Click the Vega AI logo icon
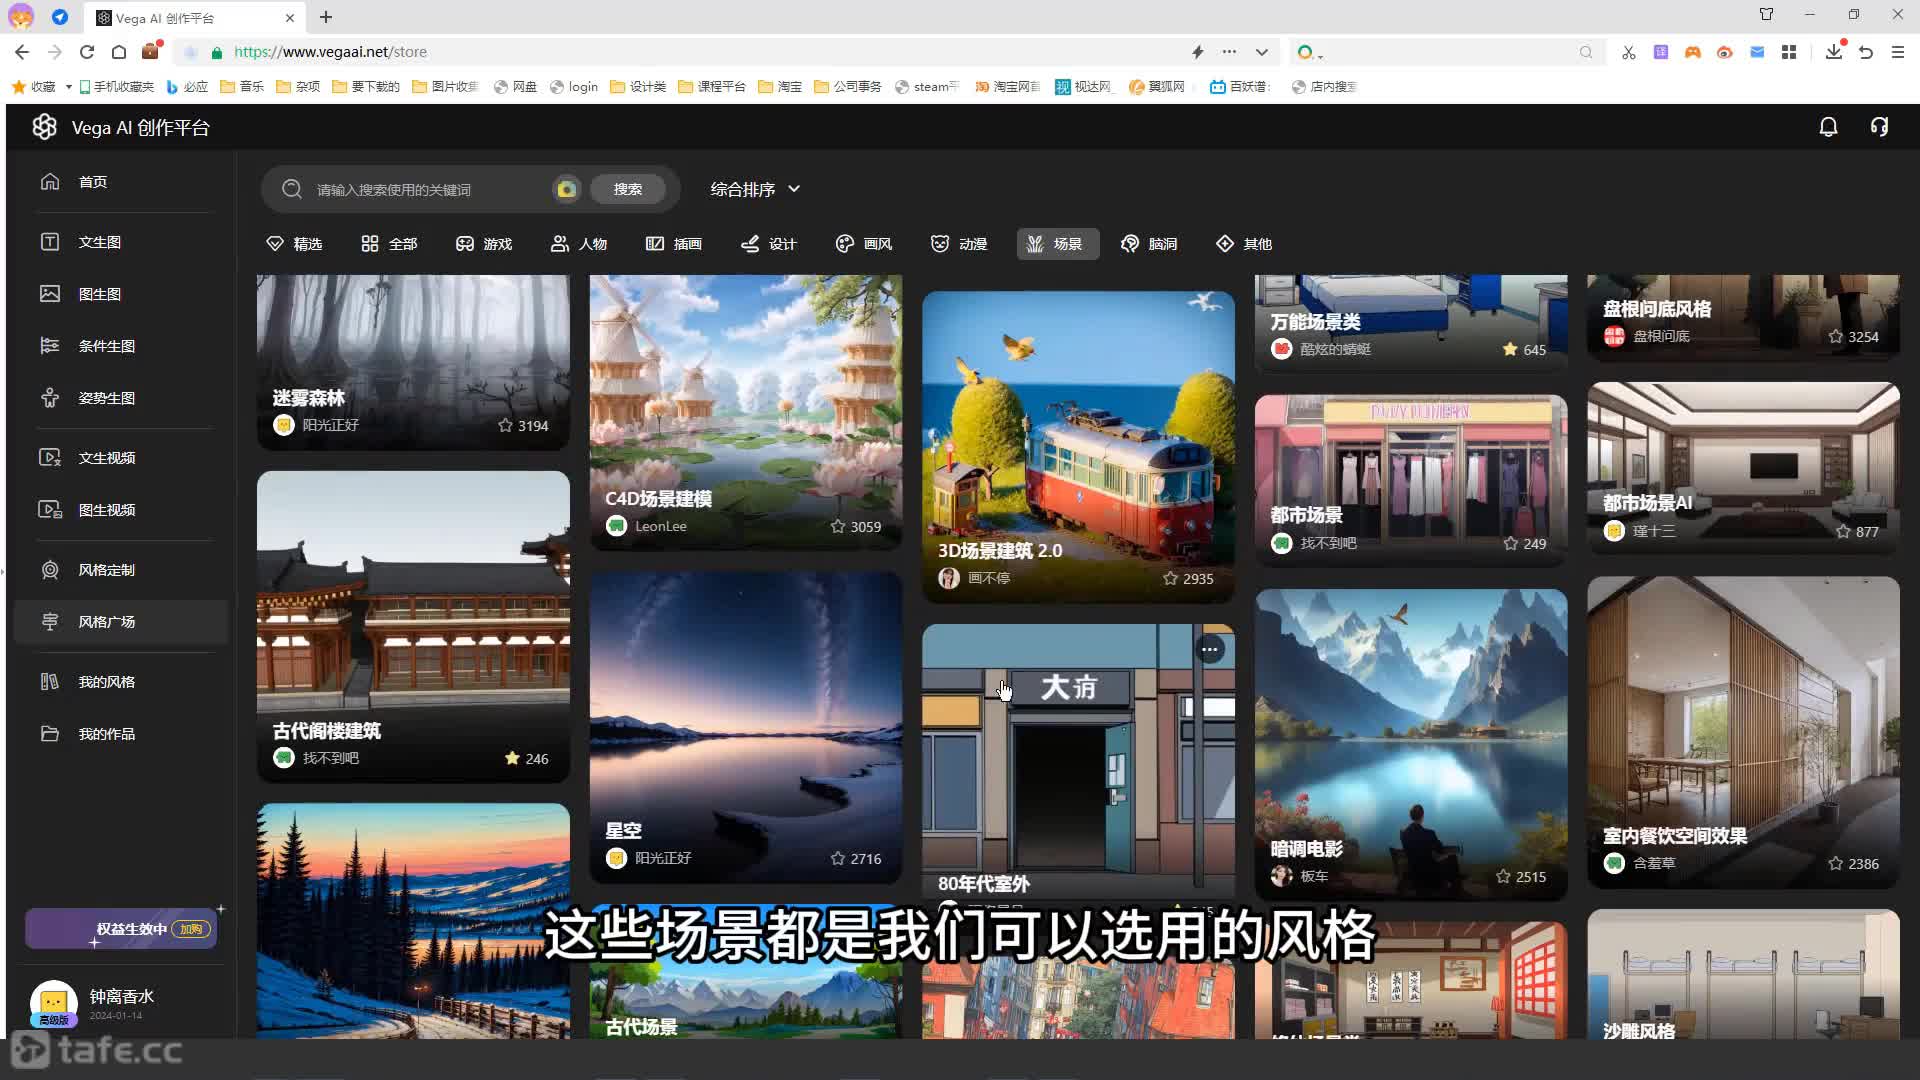Image resolution: width=1920 pixels, height=1080 pixels. tap(44, 127)
